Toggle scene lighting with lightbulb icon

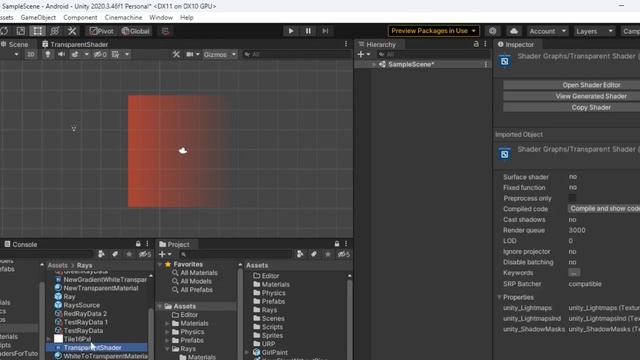(48, 54)
